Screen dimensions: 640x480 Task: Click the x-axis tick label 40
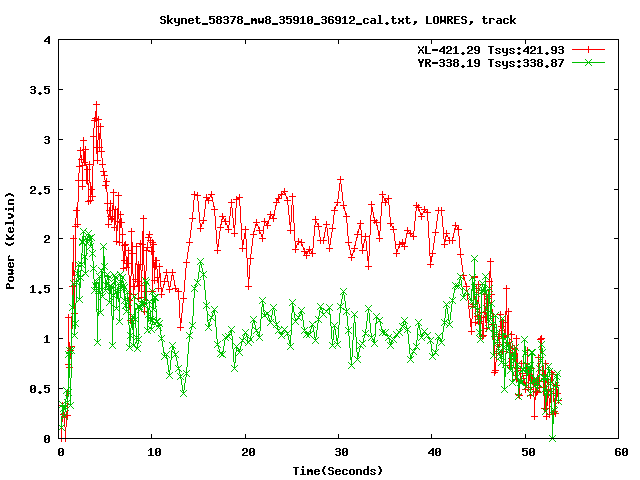tap(434, 452)
